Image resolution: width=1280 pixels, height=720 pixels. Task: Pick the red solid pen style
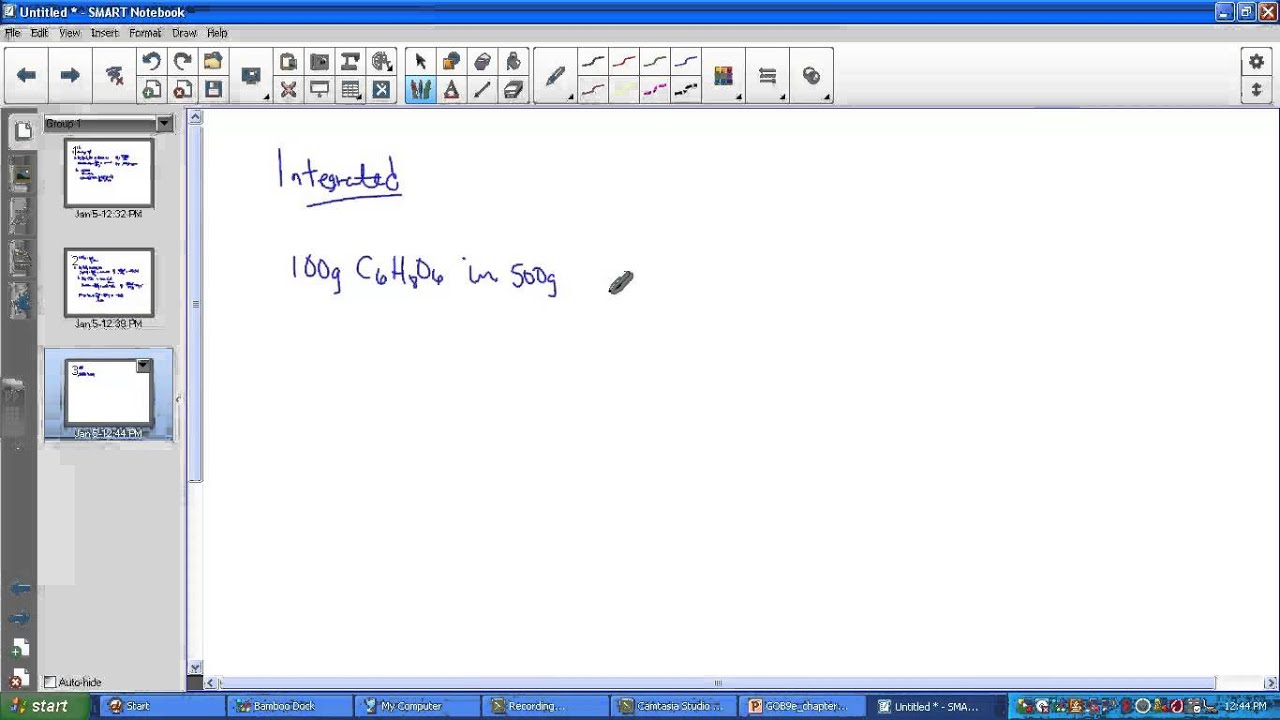tap(624, 62)
